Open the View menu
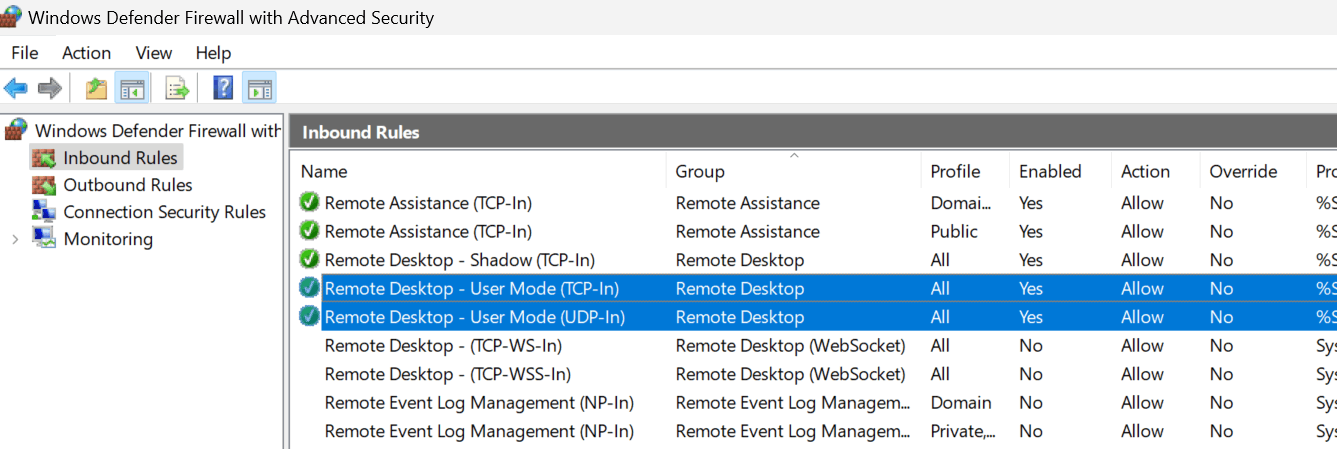Screen dimensions: 1337x449 (x=154, y=53)
